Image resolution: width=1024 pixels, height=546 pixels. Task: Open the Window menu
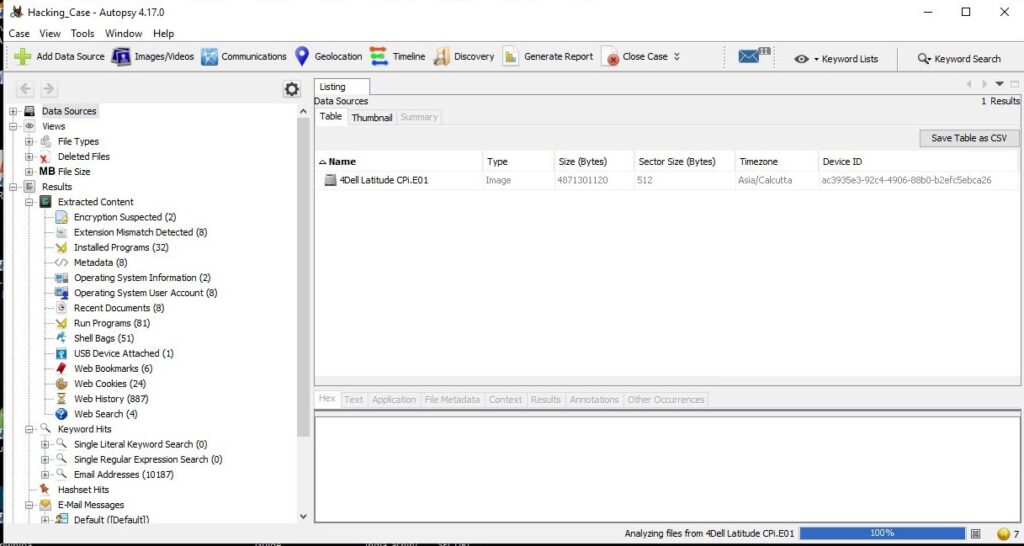pyautogui.click(x=123, y=33)
